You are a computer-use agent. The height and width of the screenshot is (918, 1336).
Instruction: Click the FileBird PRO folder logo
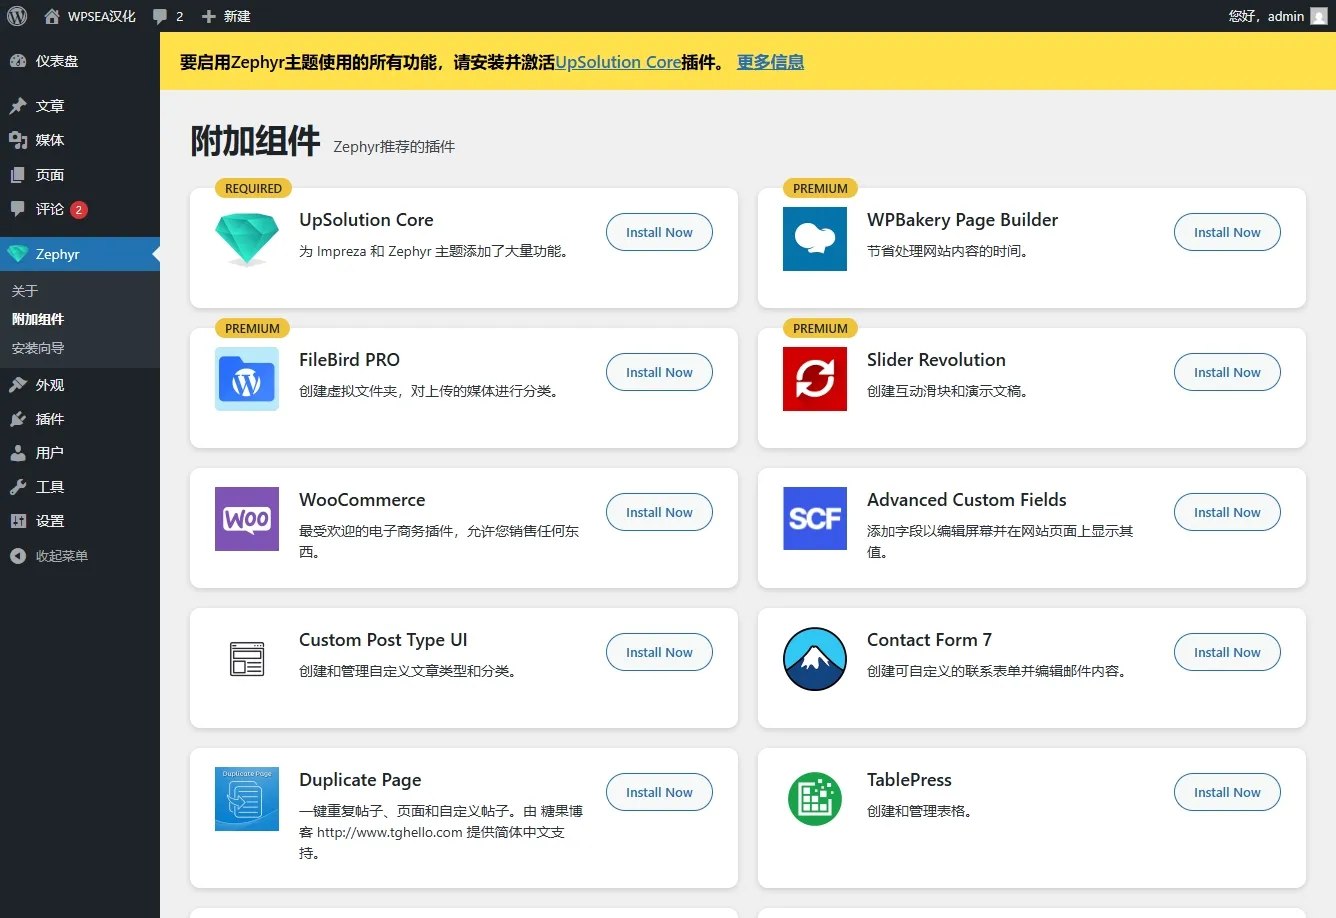247,379
